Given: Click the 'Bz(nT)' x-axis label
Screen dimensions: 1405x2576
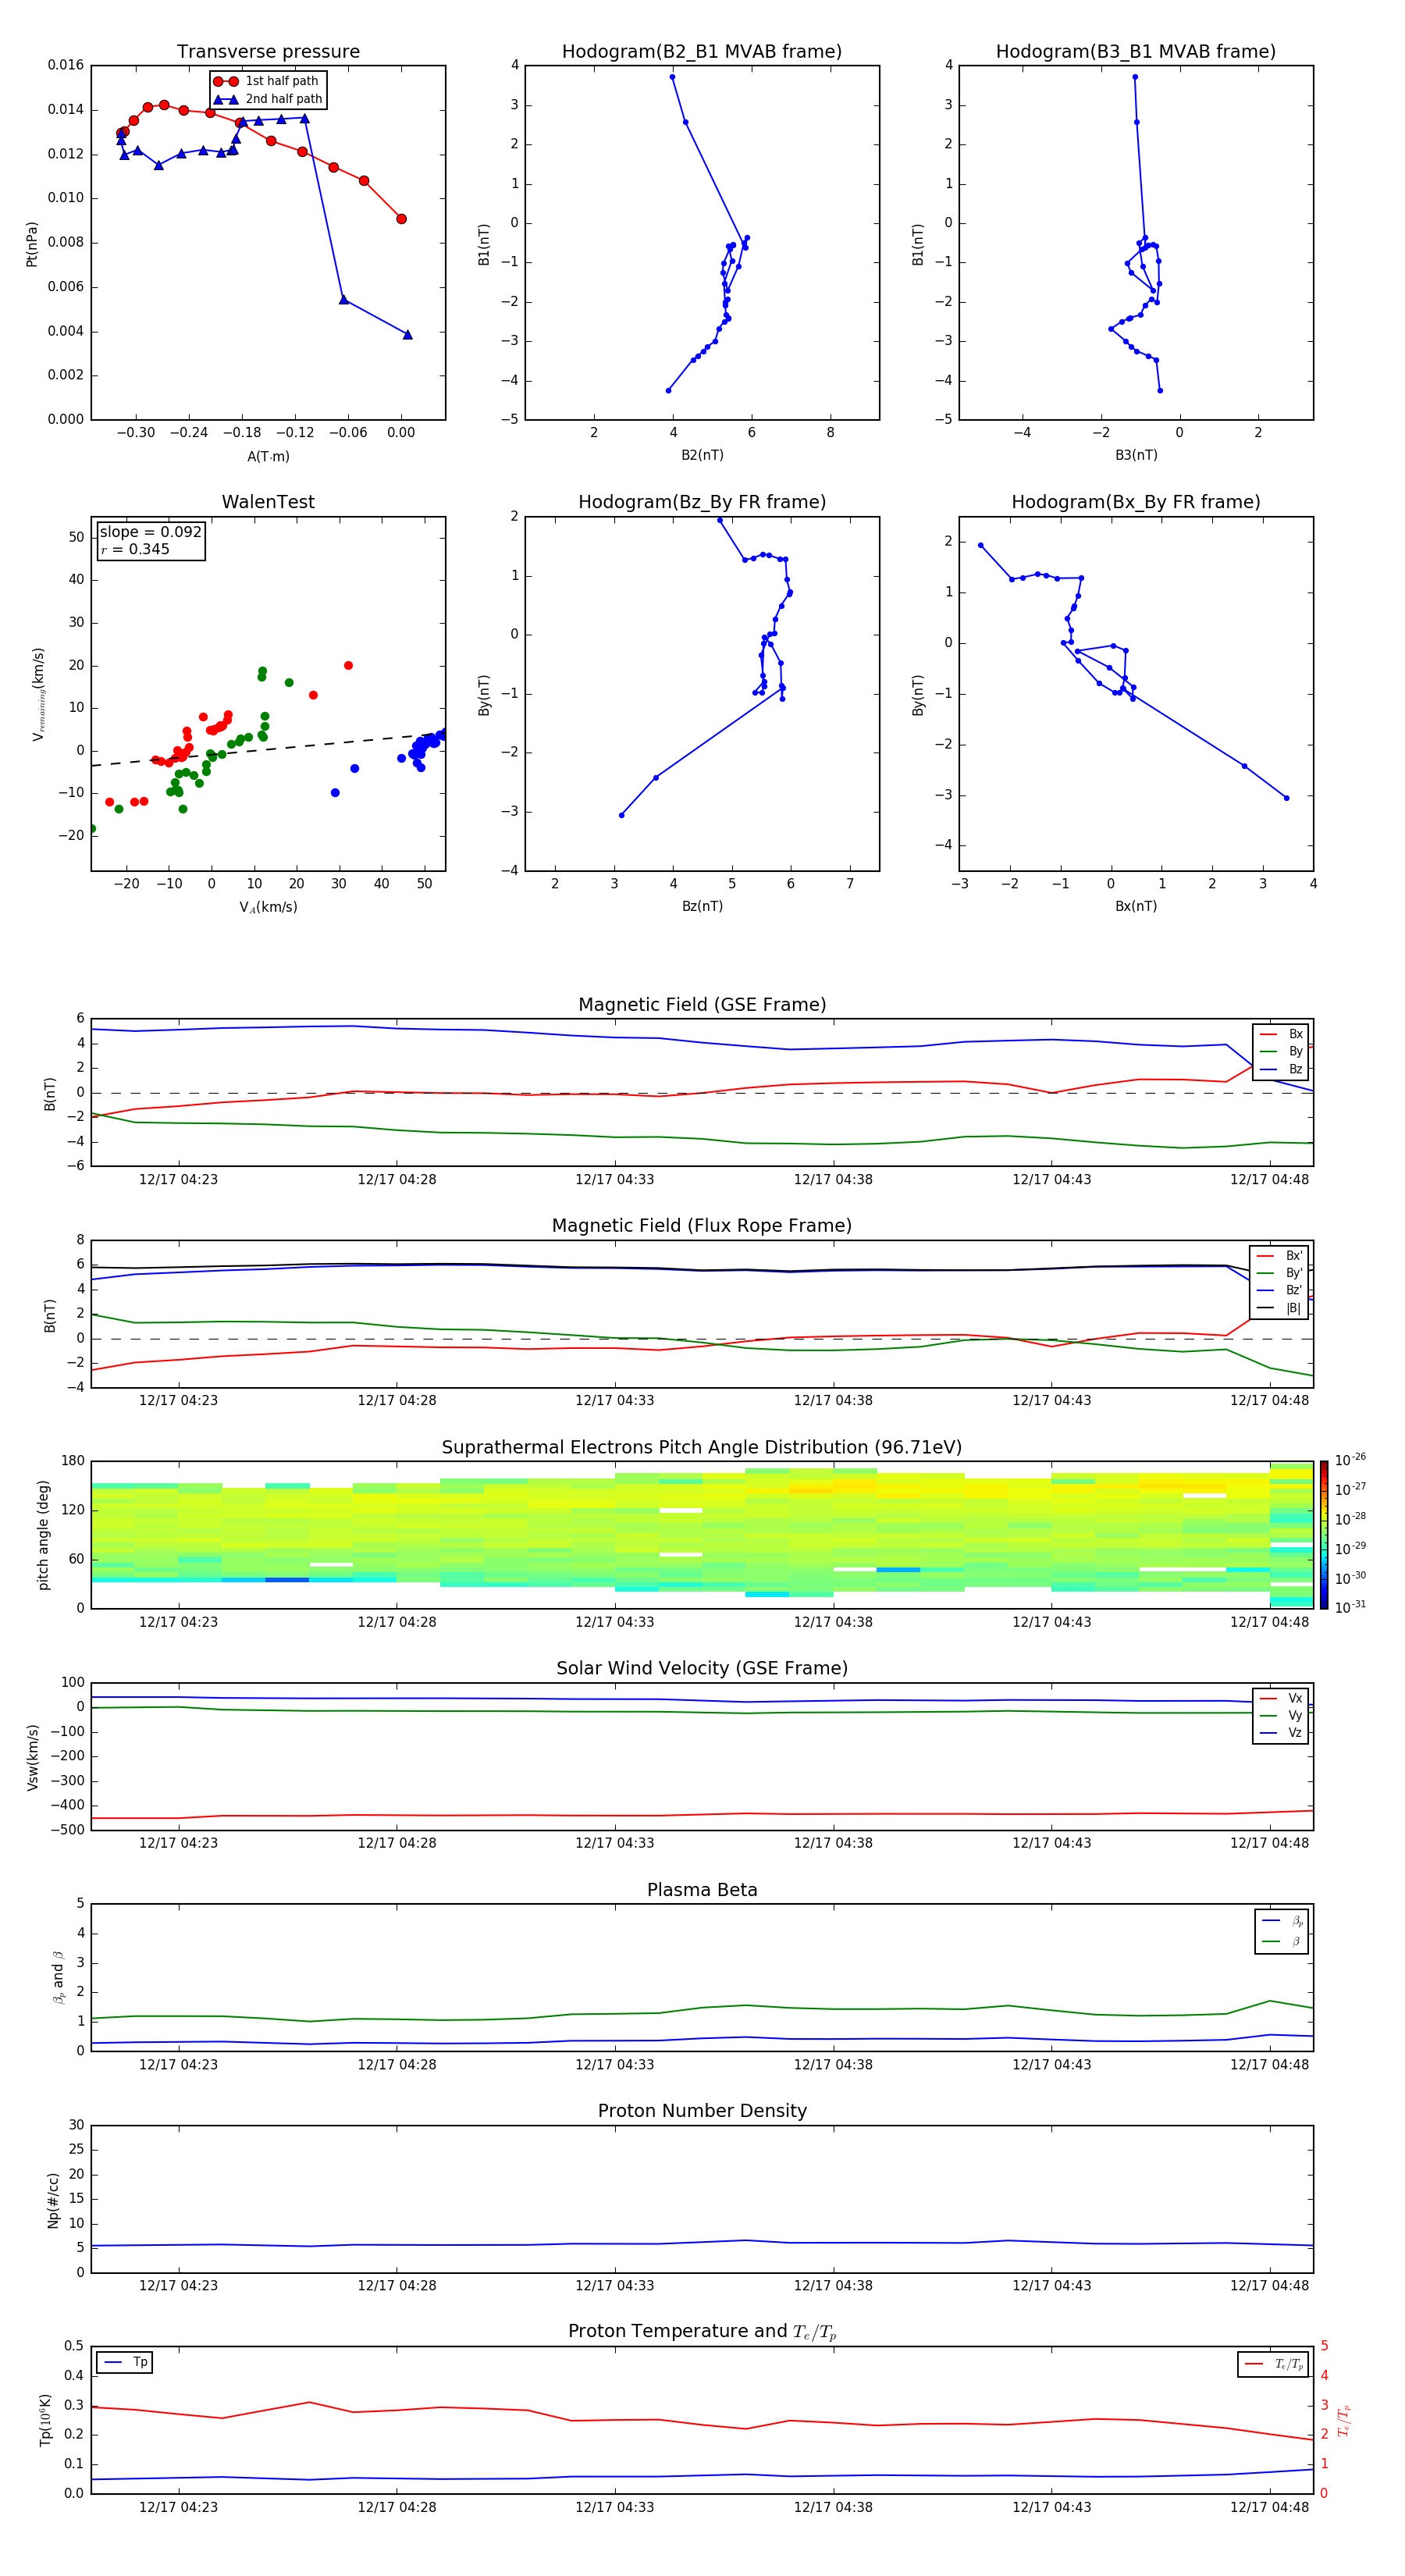Looking at the screenshot, I should 702,906.
